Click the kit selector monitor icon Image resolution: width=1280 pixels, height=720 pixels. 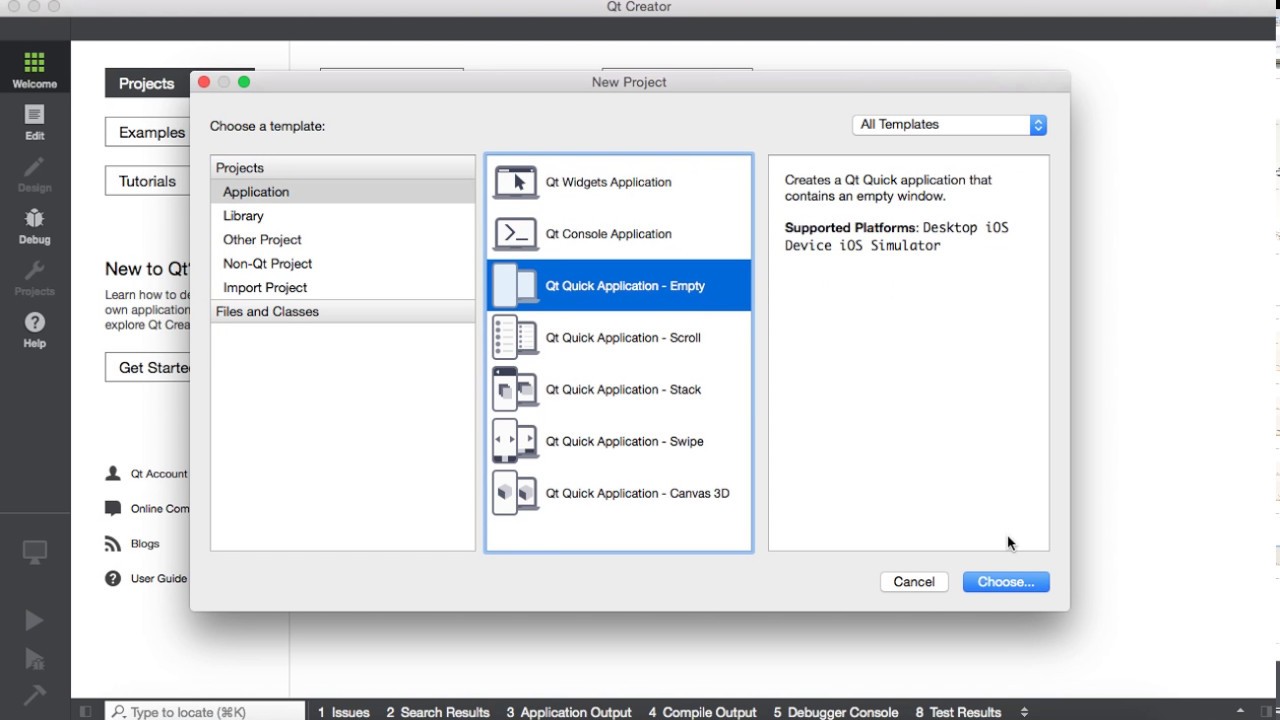35,552
